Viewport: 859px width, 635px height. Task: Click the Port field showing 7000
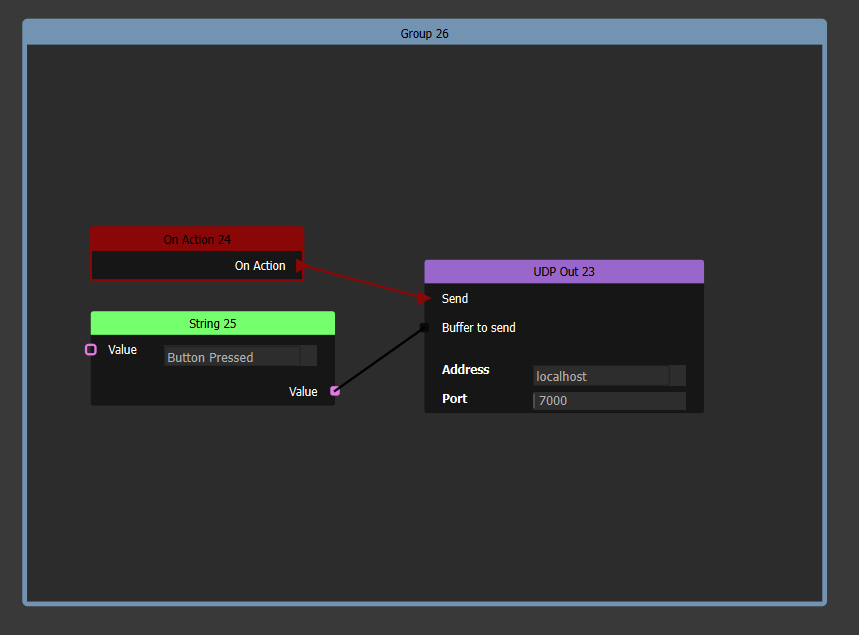[608, 400]
